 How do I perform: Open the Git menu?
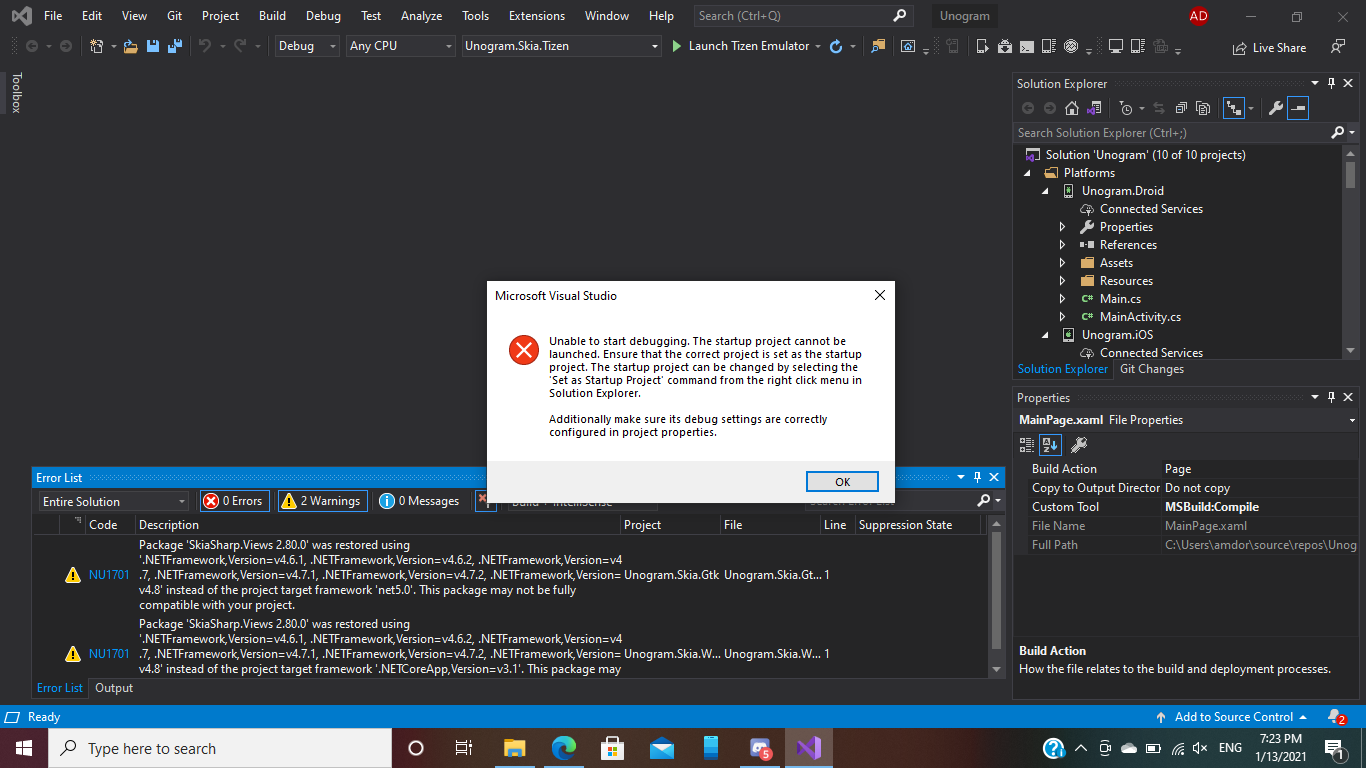pos(175,16)
